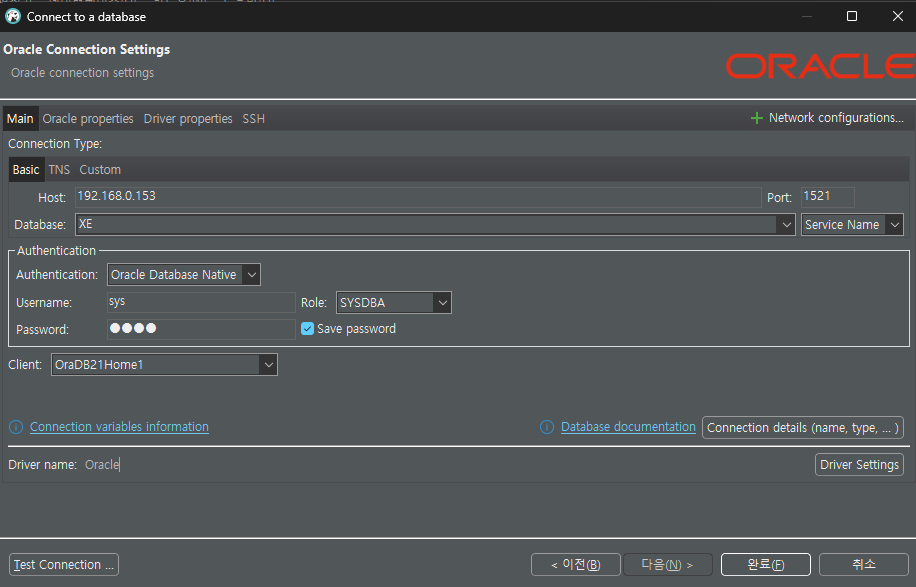Click the 다음(N) next button
916x587 pixels.
pyautogui.click(x=668, y=565)
